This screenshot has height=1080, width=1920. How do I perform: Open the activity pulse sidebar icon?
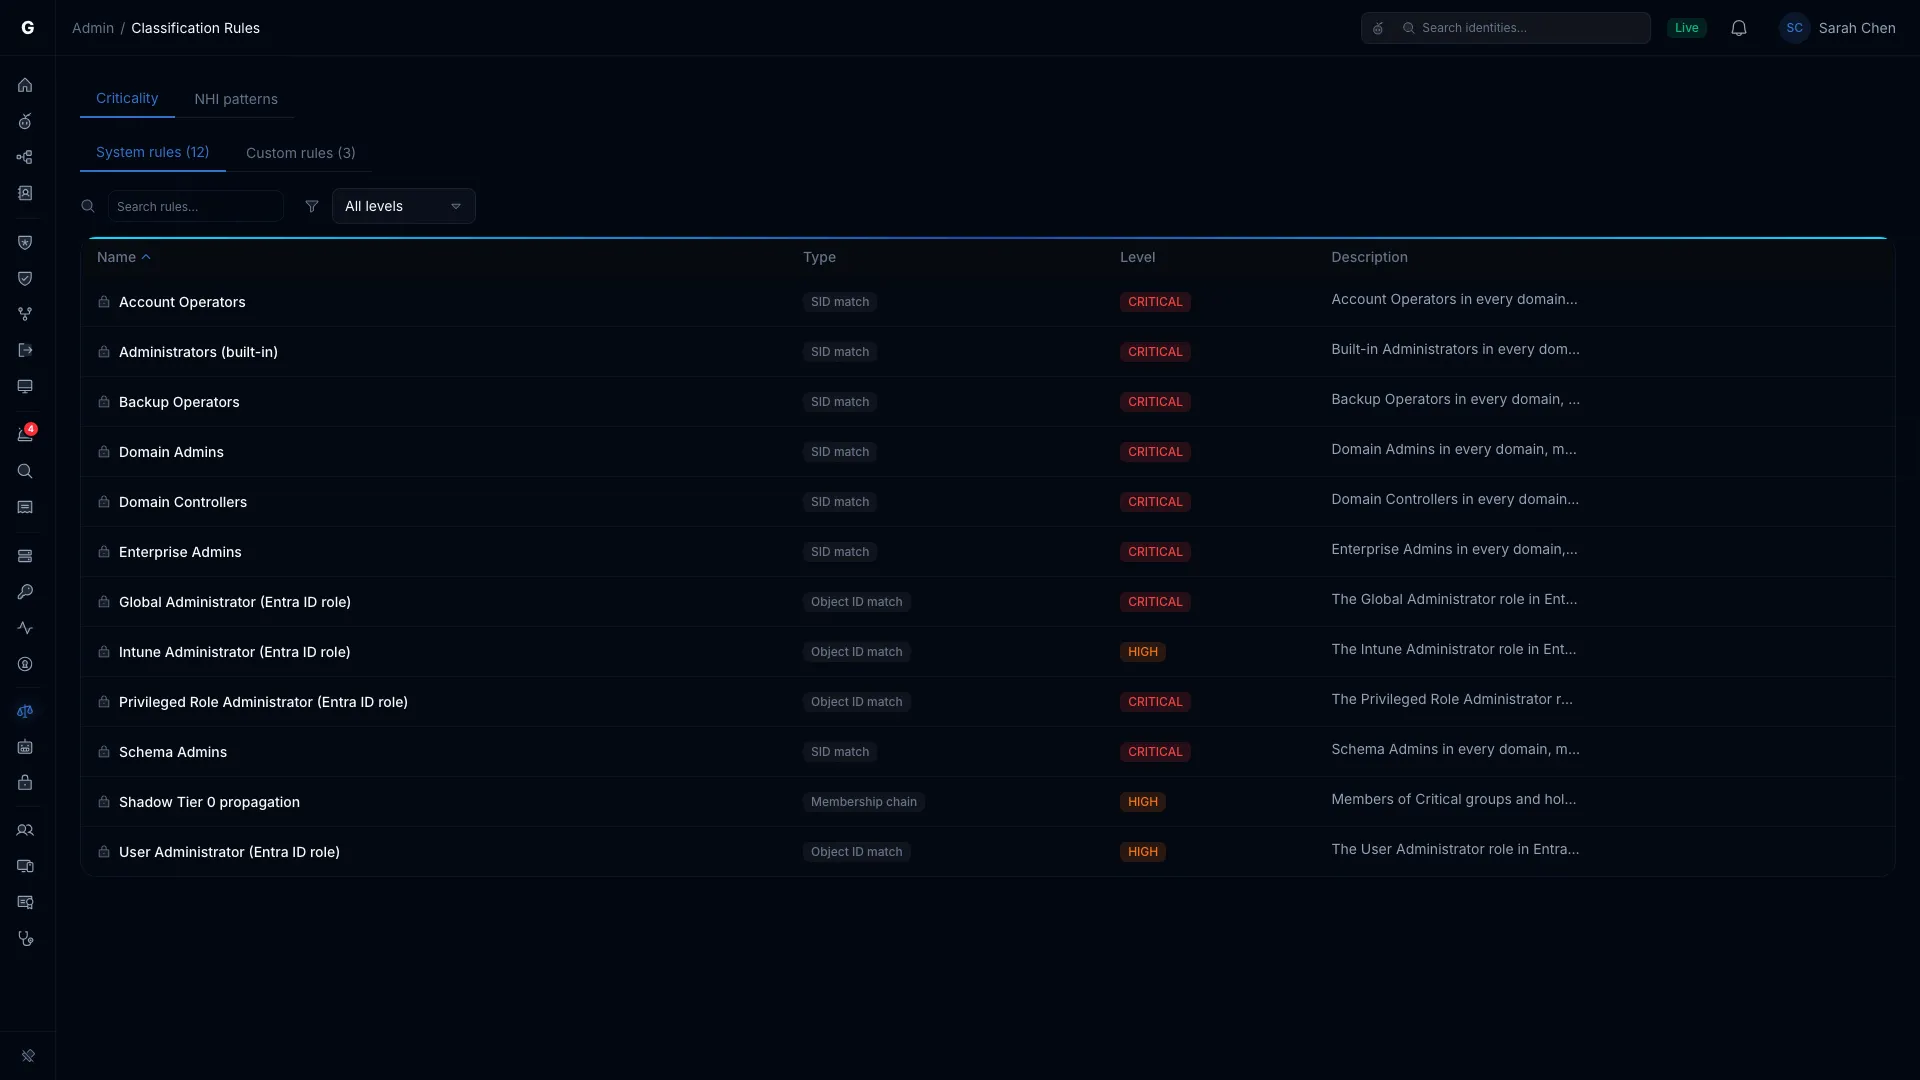click(25, 628)
